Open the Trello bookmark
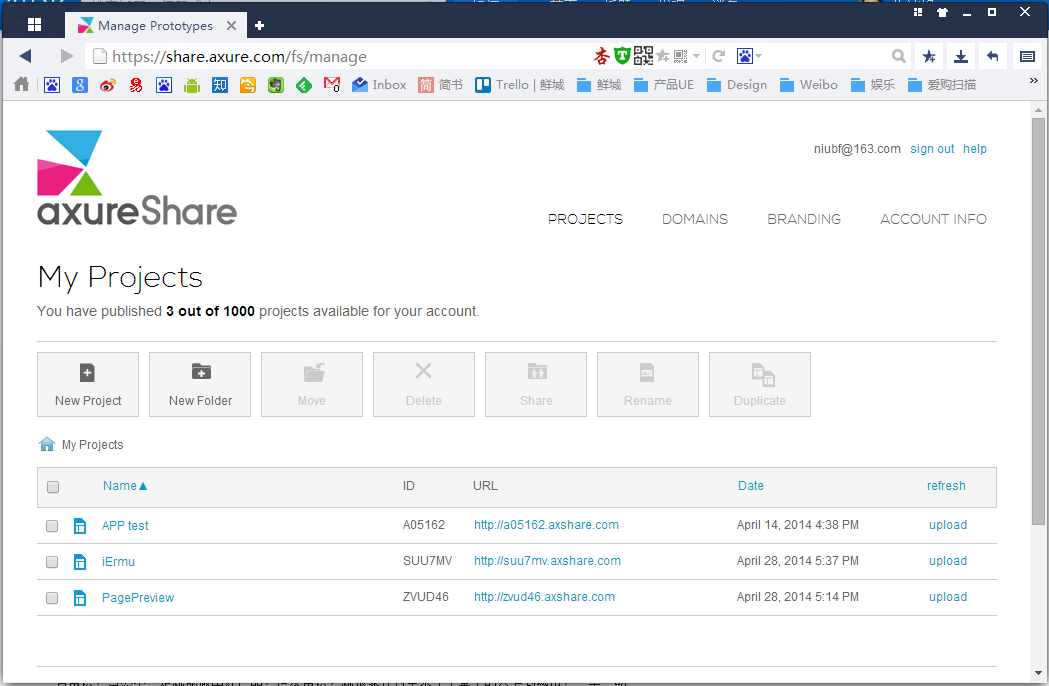Screen dimensions: 1049x686 coord(519,85)
